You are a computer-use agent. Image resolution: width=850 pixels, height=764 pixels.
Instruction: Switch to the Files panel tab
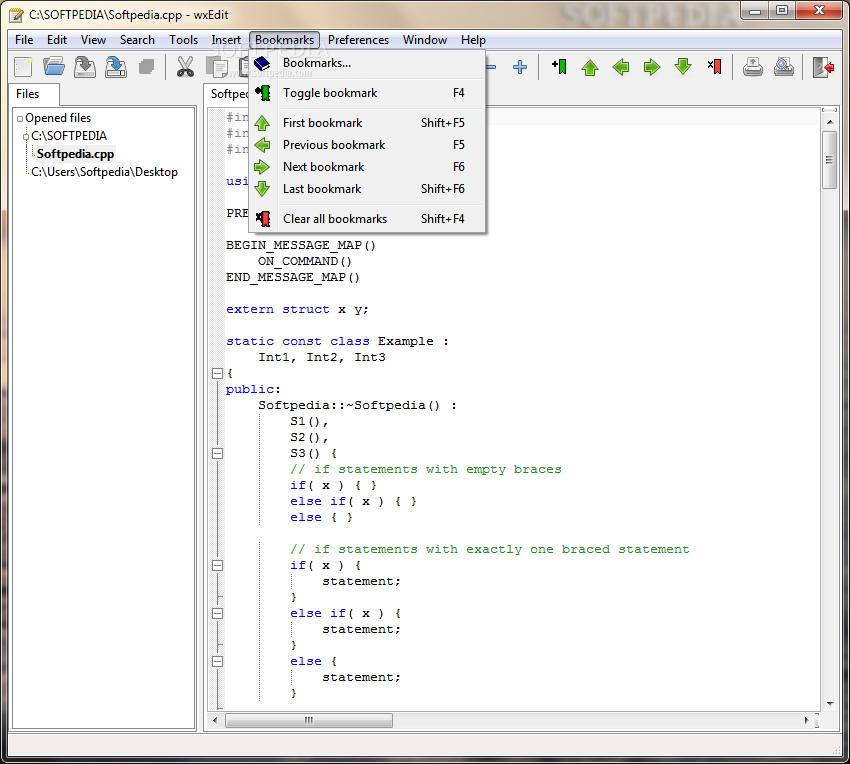click(28, 94)
